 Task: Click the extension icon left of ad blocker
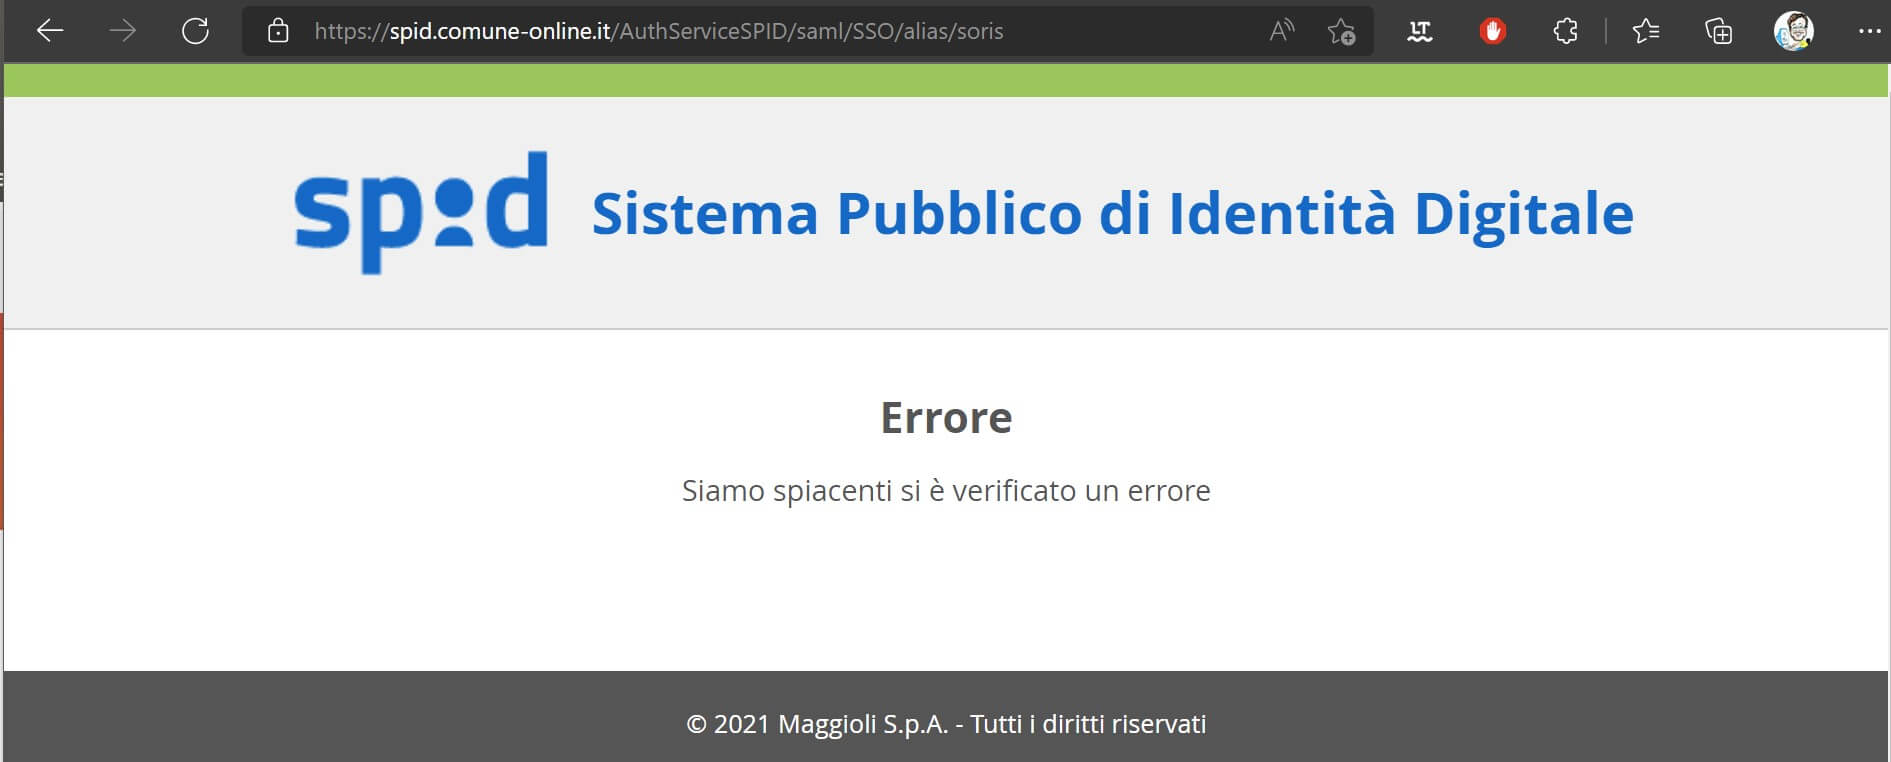tap(1419, 31)
